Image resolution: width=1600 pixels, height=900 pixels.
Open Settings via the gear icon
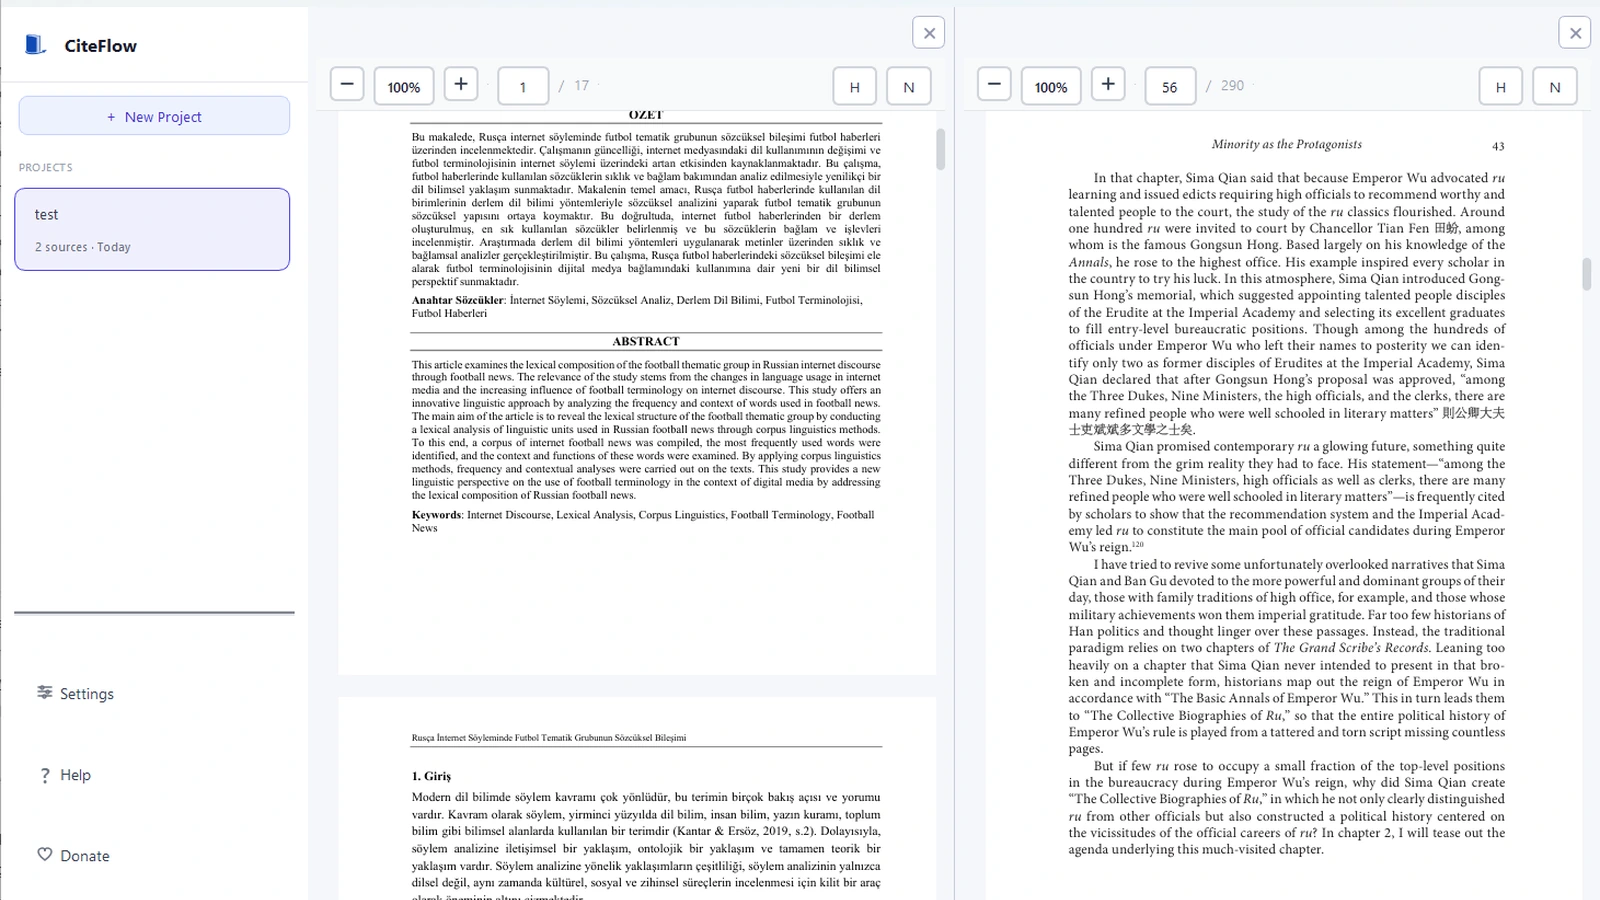[x=45, y=693]
